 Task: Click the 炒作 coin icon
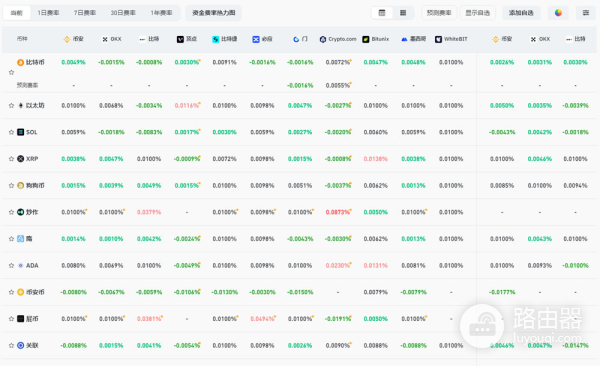coord(21,212)
